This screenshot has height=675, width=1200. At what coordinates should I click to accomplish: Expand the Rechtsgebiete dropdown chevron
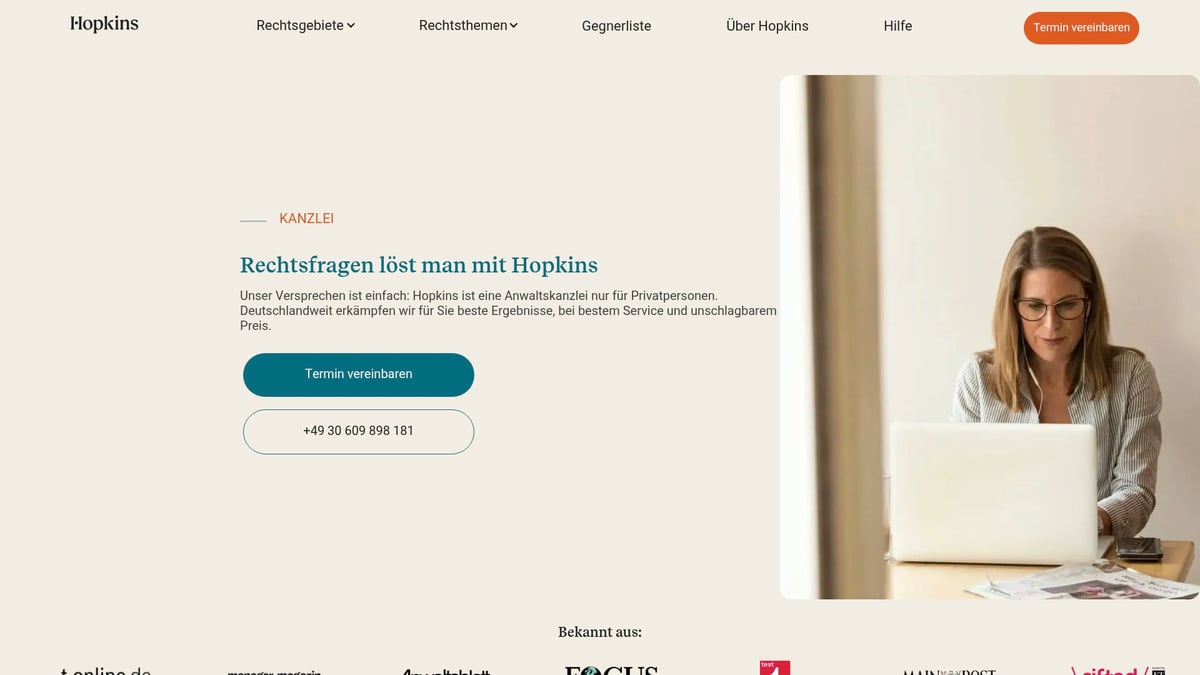point(351,26)
